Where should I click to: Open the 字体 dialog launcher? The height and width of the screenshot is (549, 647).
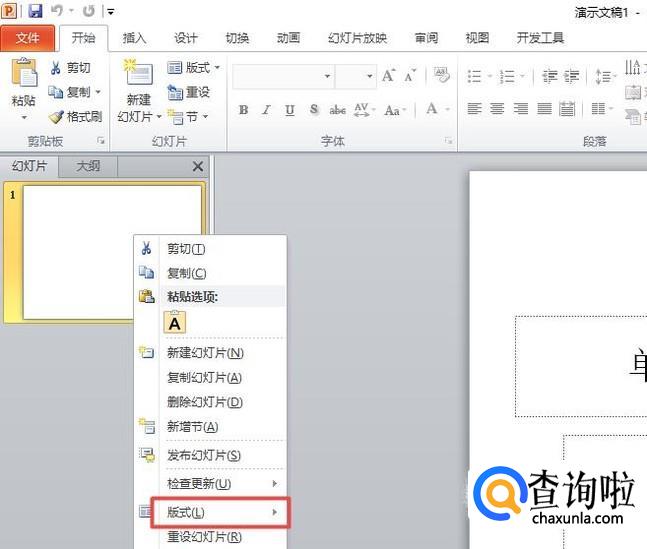449,141
